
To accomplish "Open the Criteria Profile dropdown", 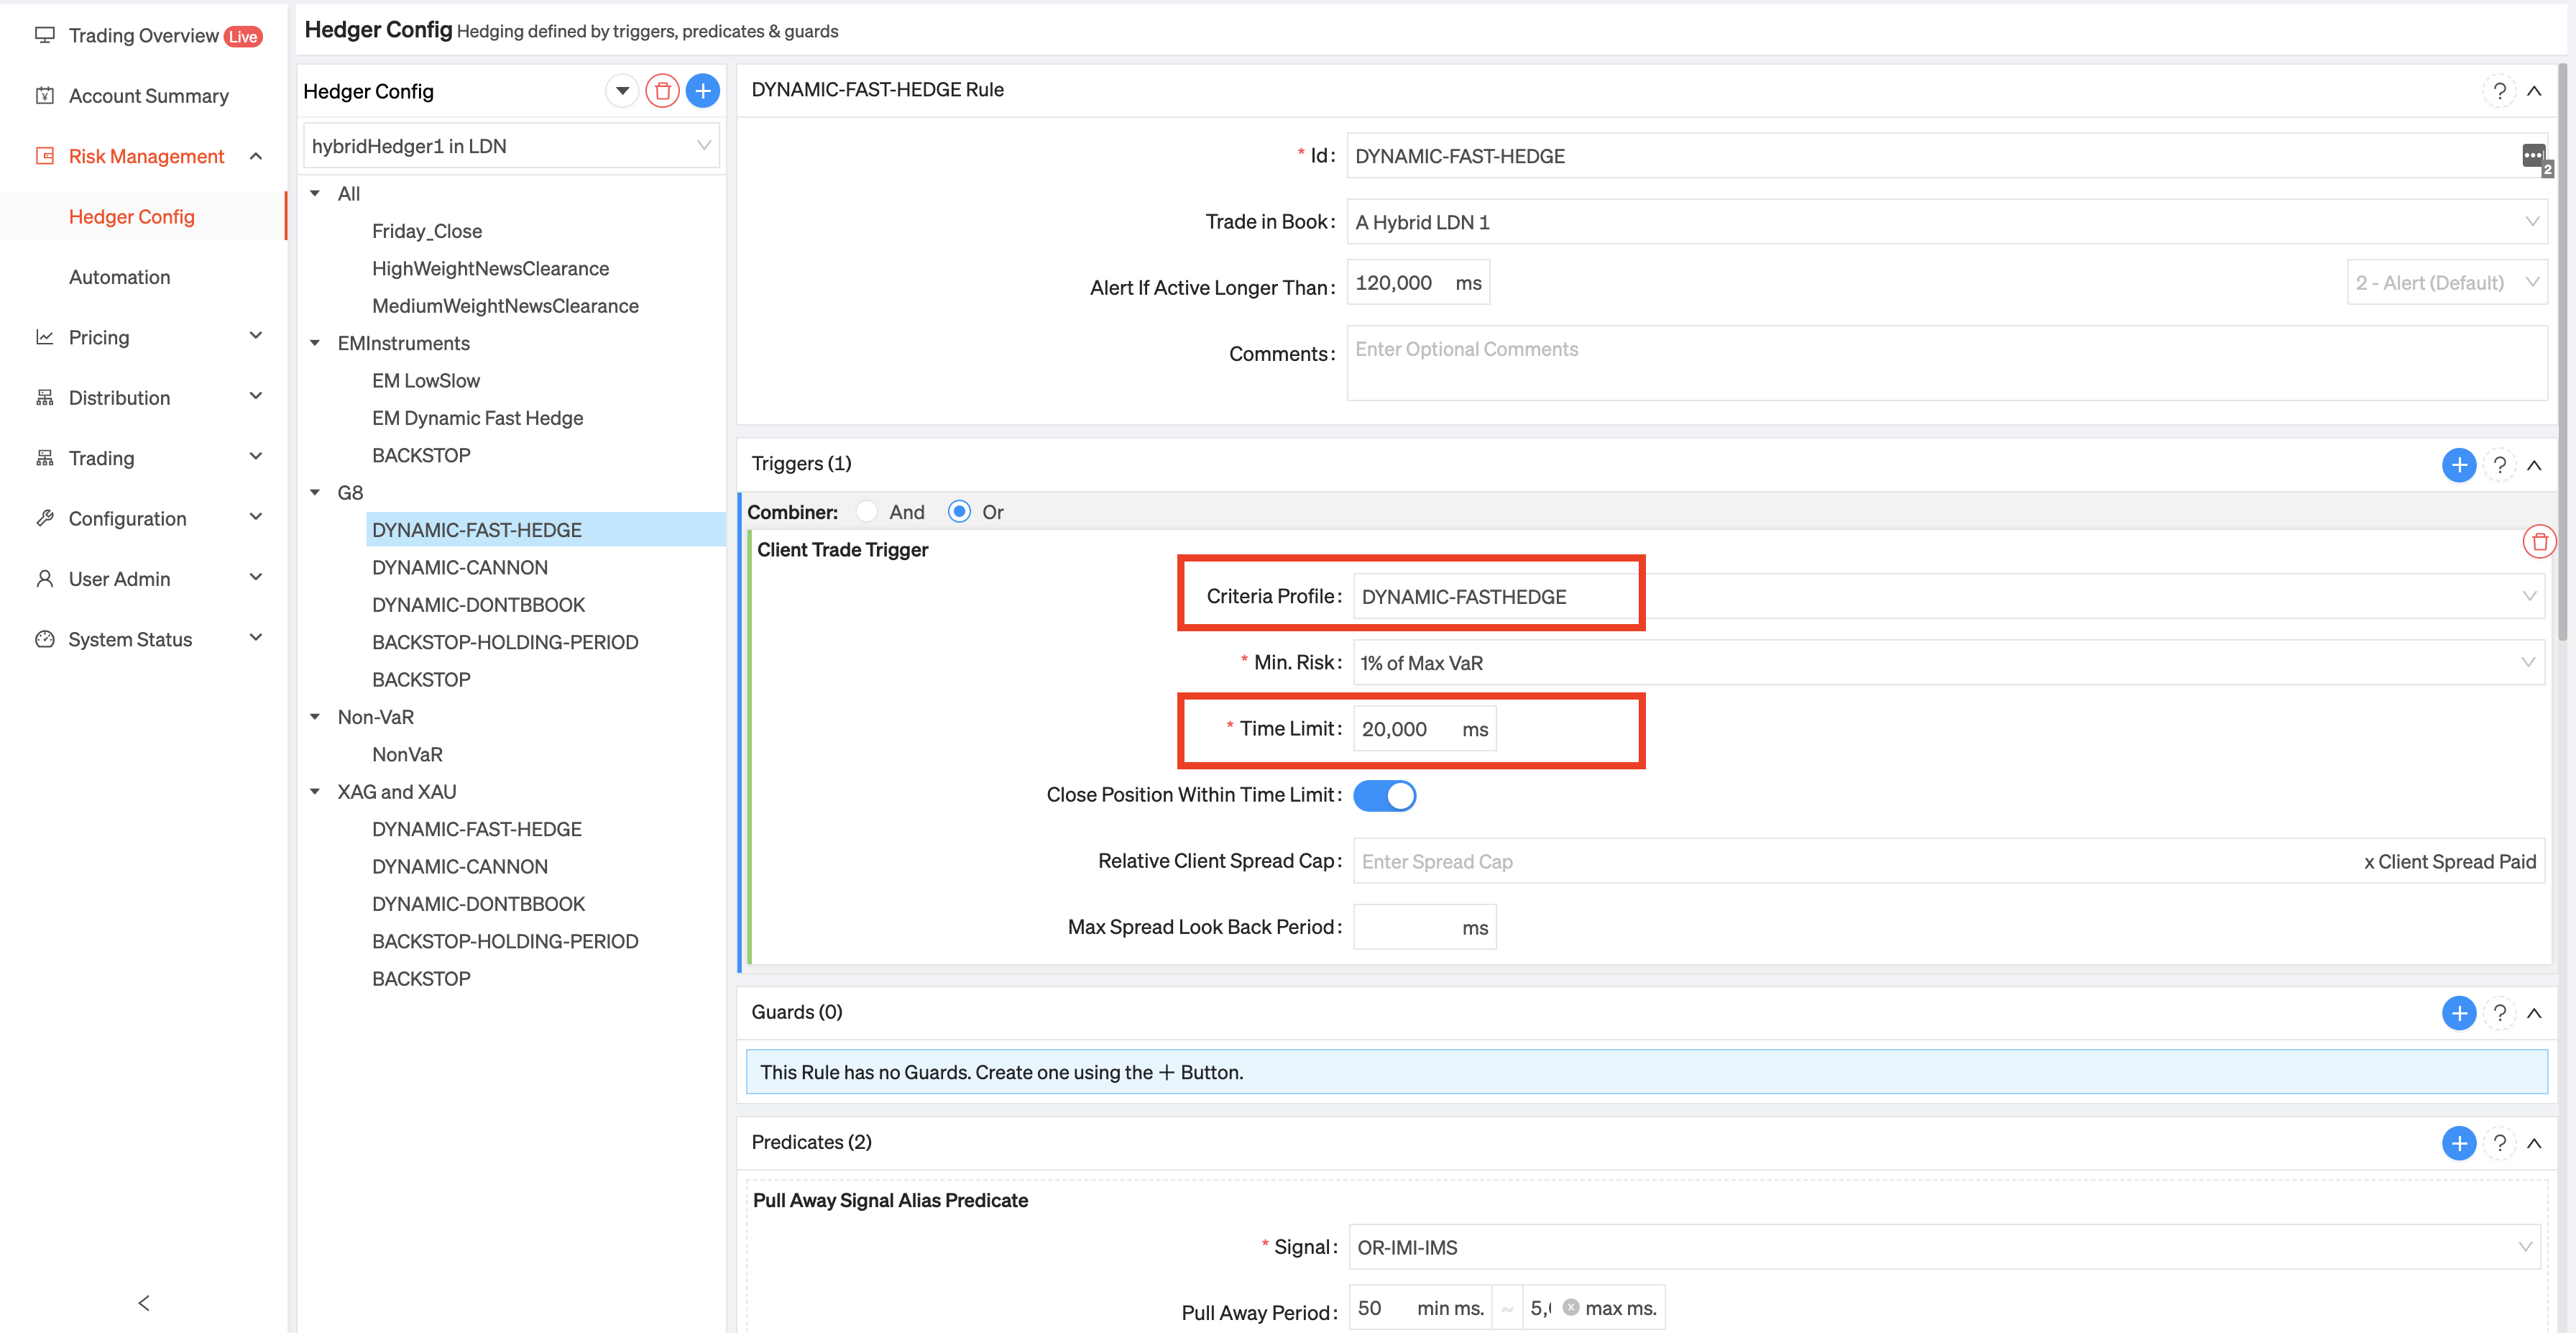I will (x=1948, y=597).
